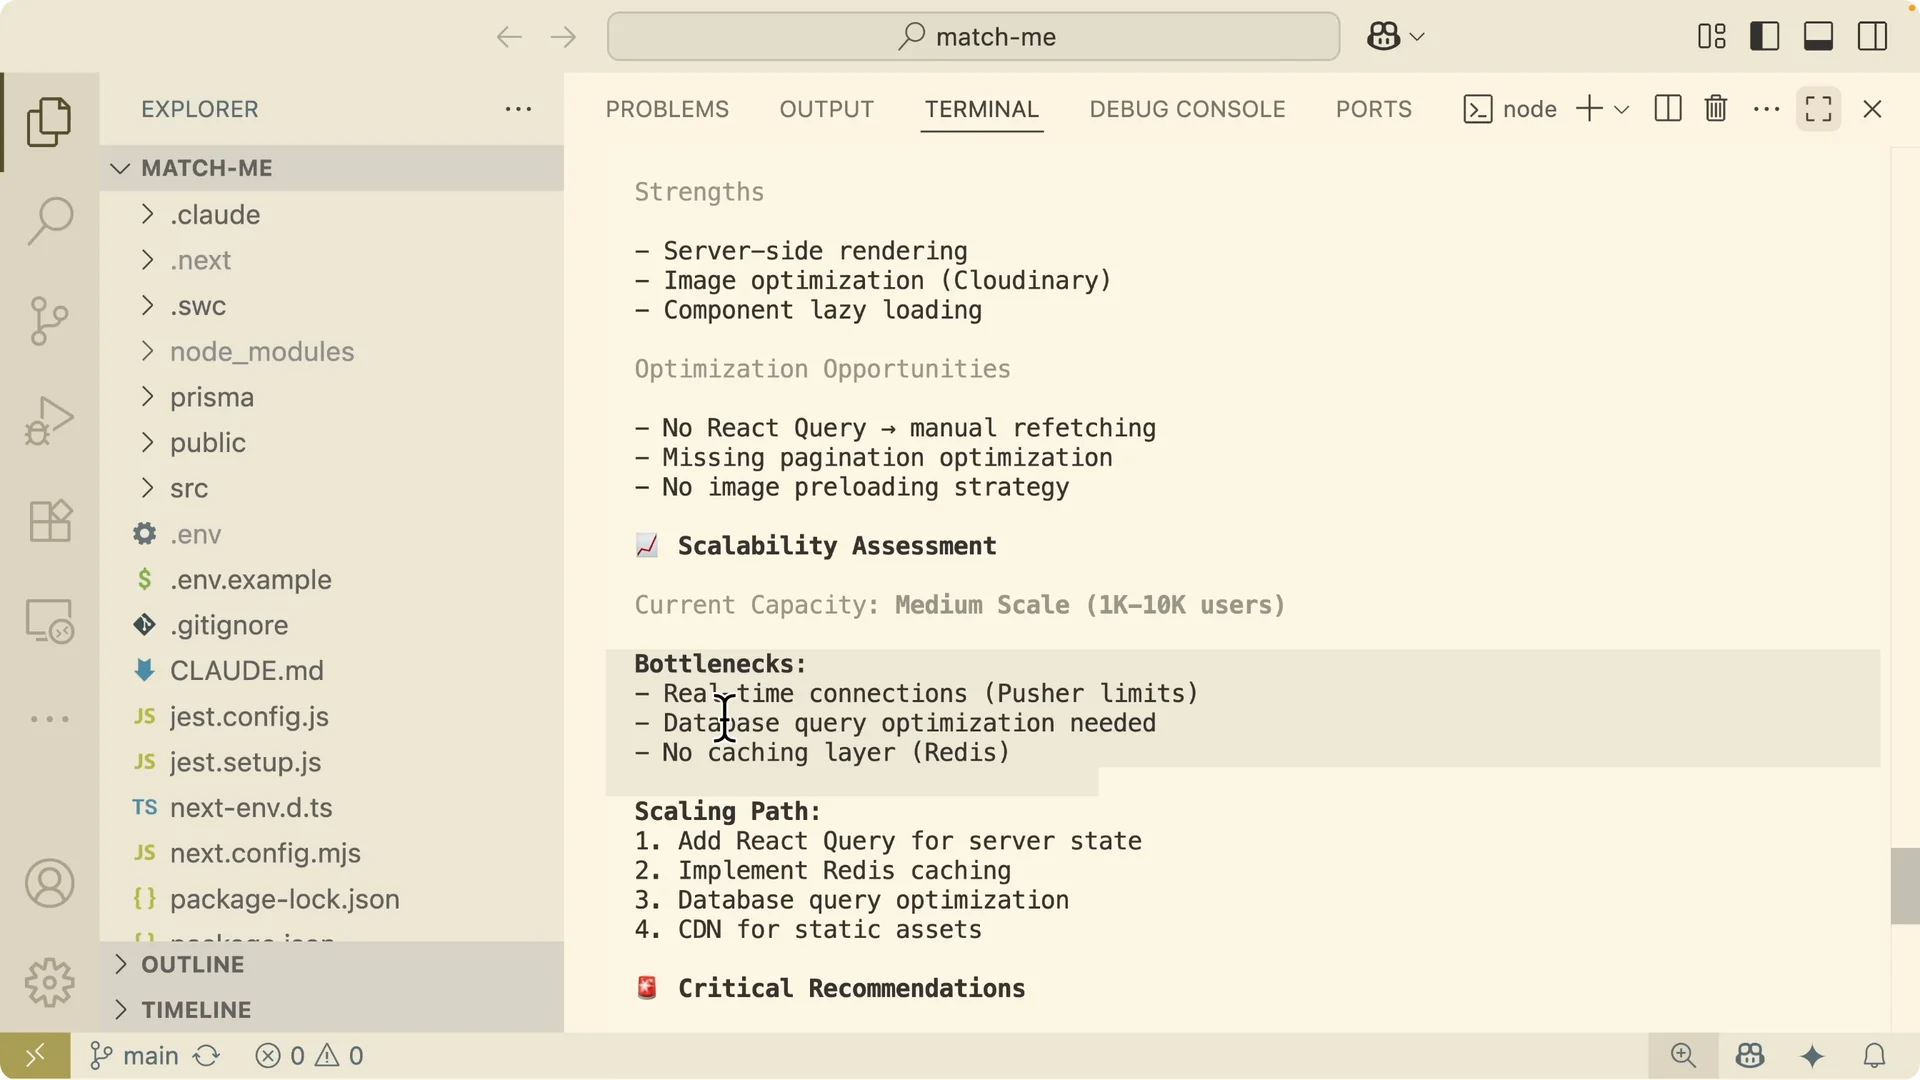Open notifications bell

point(1875,1056)
